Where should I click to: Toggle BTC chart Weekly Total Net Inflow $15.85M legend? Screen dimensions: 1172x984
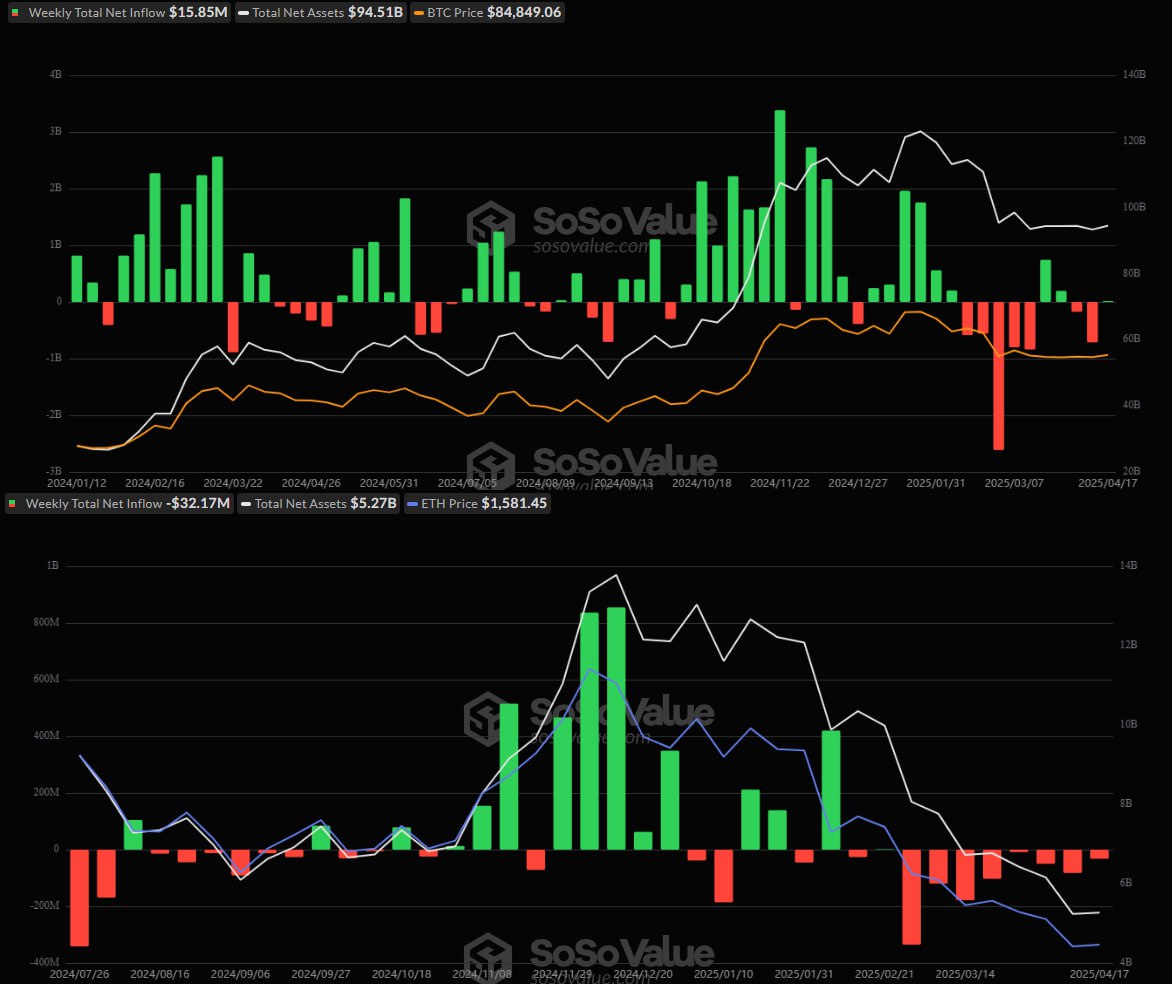pyautogui.click(x=120, y=13)
